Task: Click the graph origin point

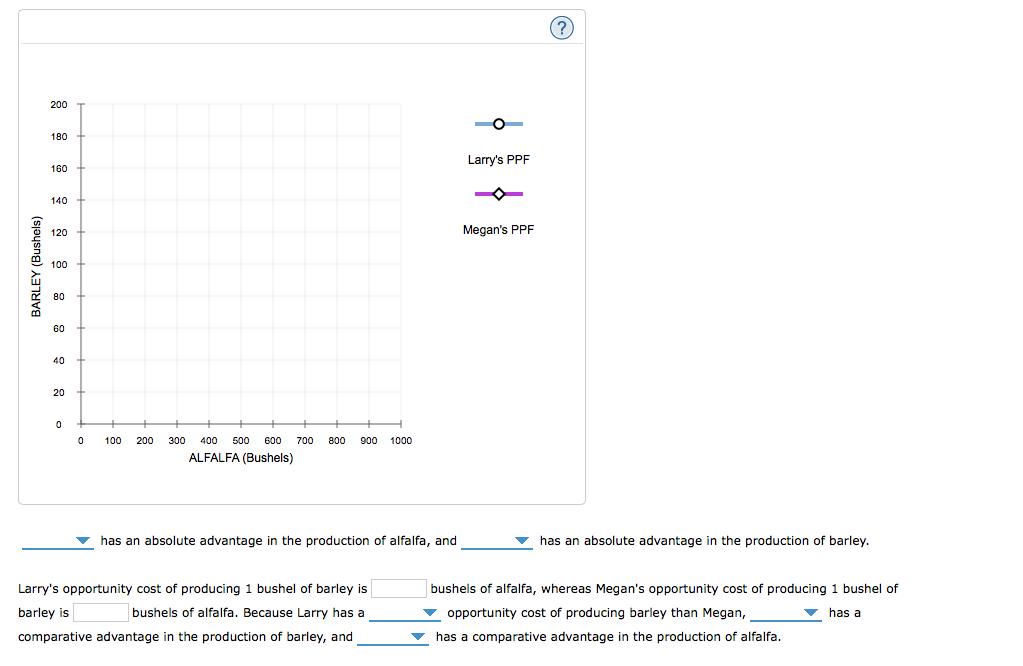Action: [81, 424]
